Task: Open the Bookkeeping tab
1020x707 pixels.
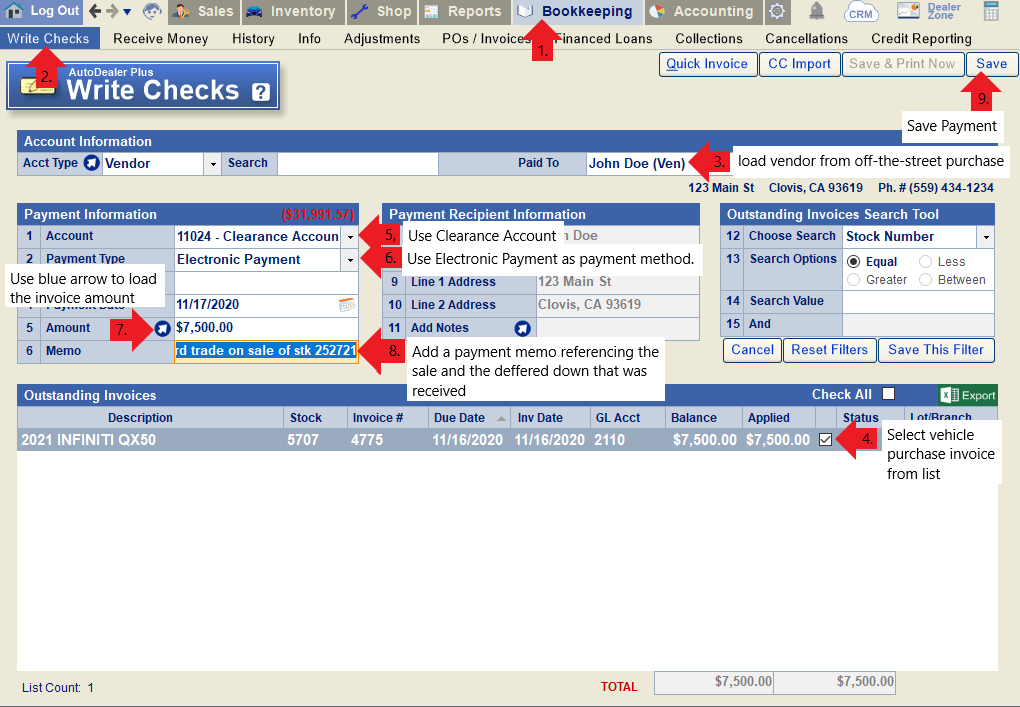Action: click(x=578, y=12)
